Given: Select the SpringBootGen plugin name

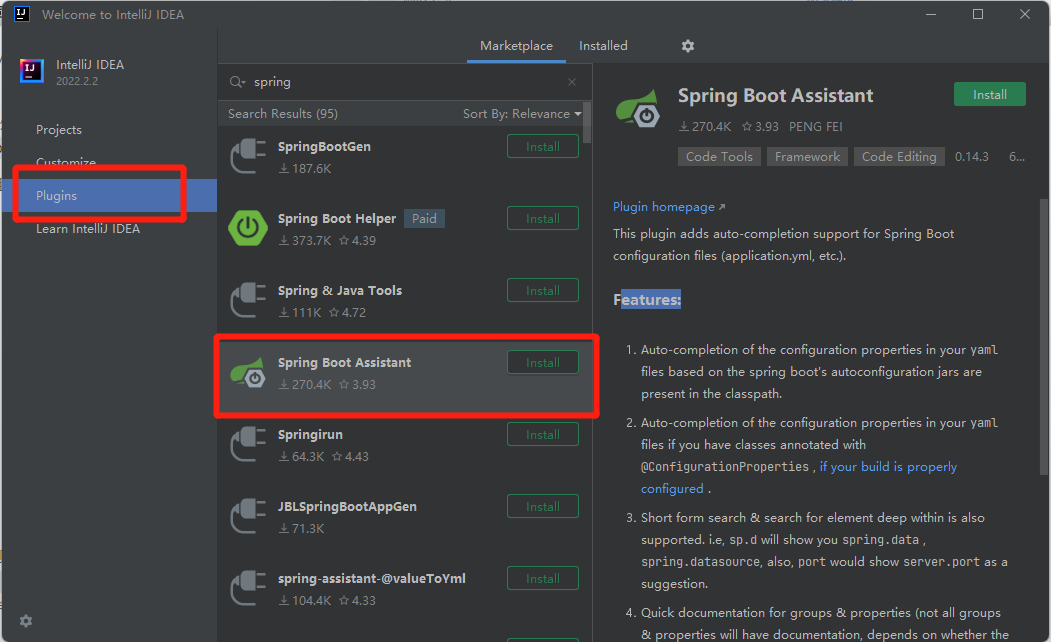Looking at the screenshot, I should [324, 147].
